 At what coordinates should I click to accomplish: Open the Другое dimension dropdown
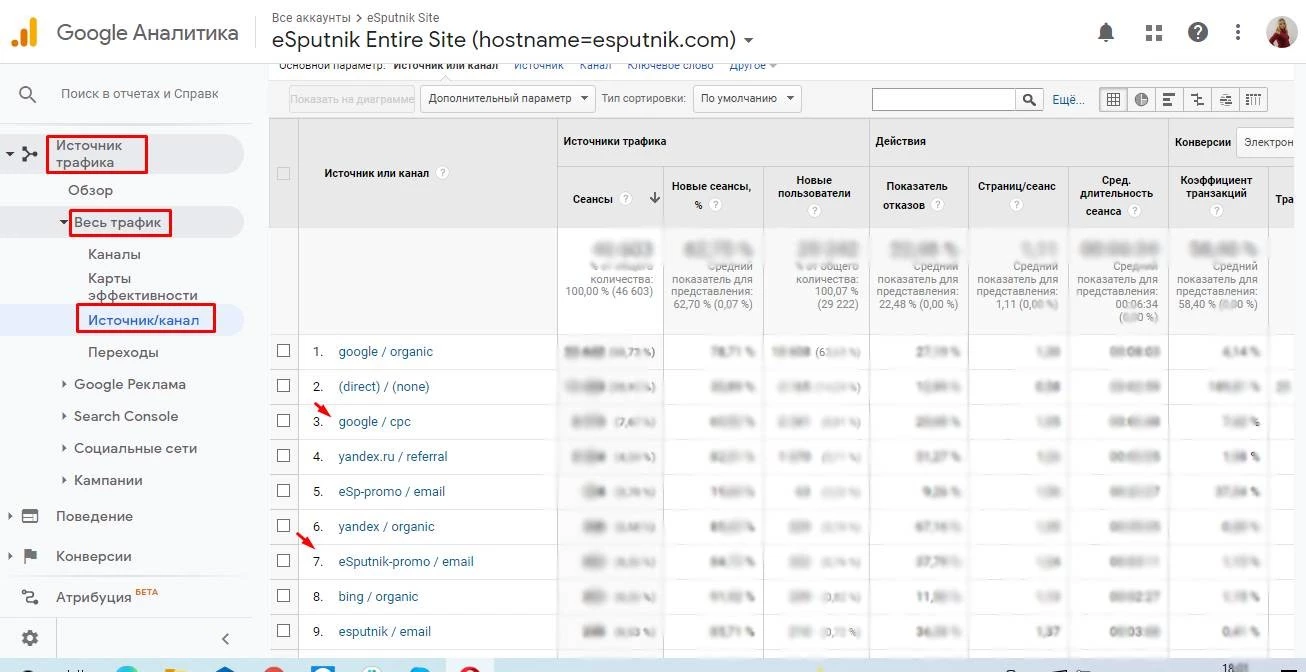point(753,66)
